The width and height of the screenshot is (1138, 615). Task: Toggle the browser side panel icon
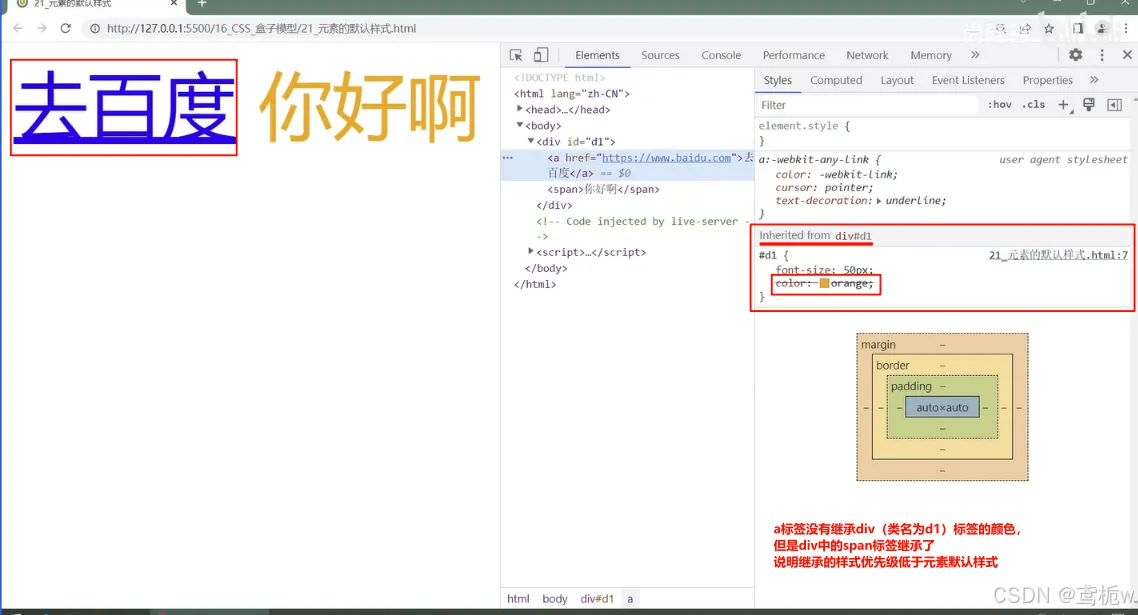coord(1078,28)
